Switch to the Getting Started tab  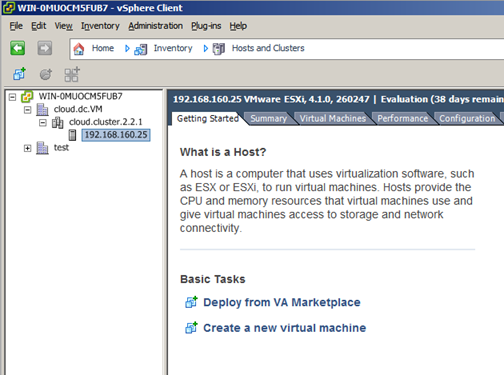tap(208, 118)
